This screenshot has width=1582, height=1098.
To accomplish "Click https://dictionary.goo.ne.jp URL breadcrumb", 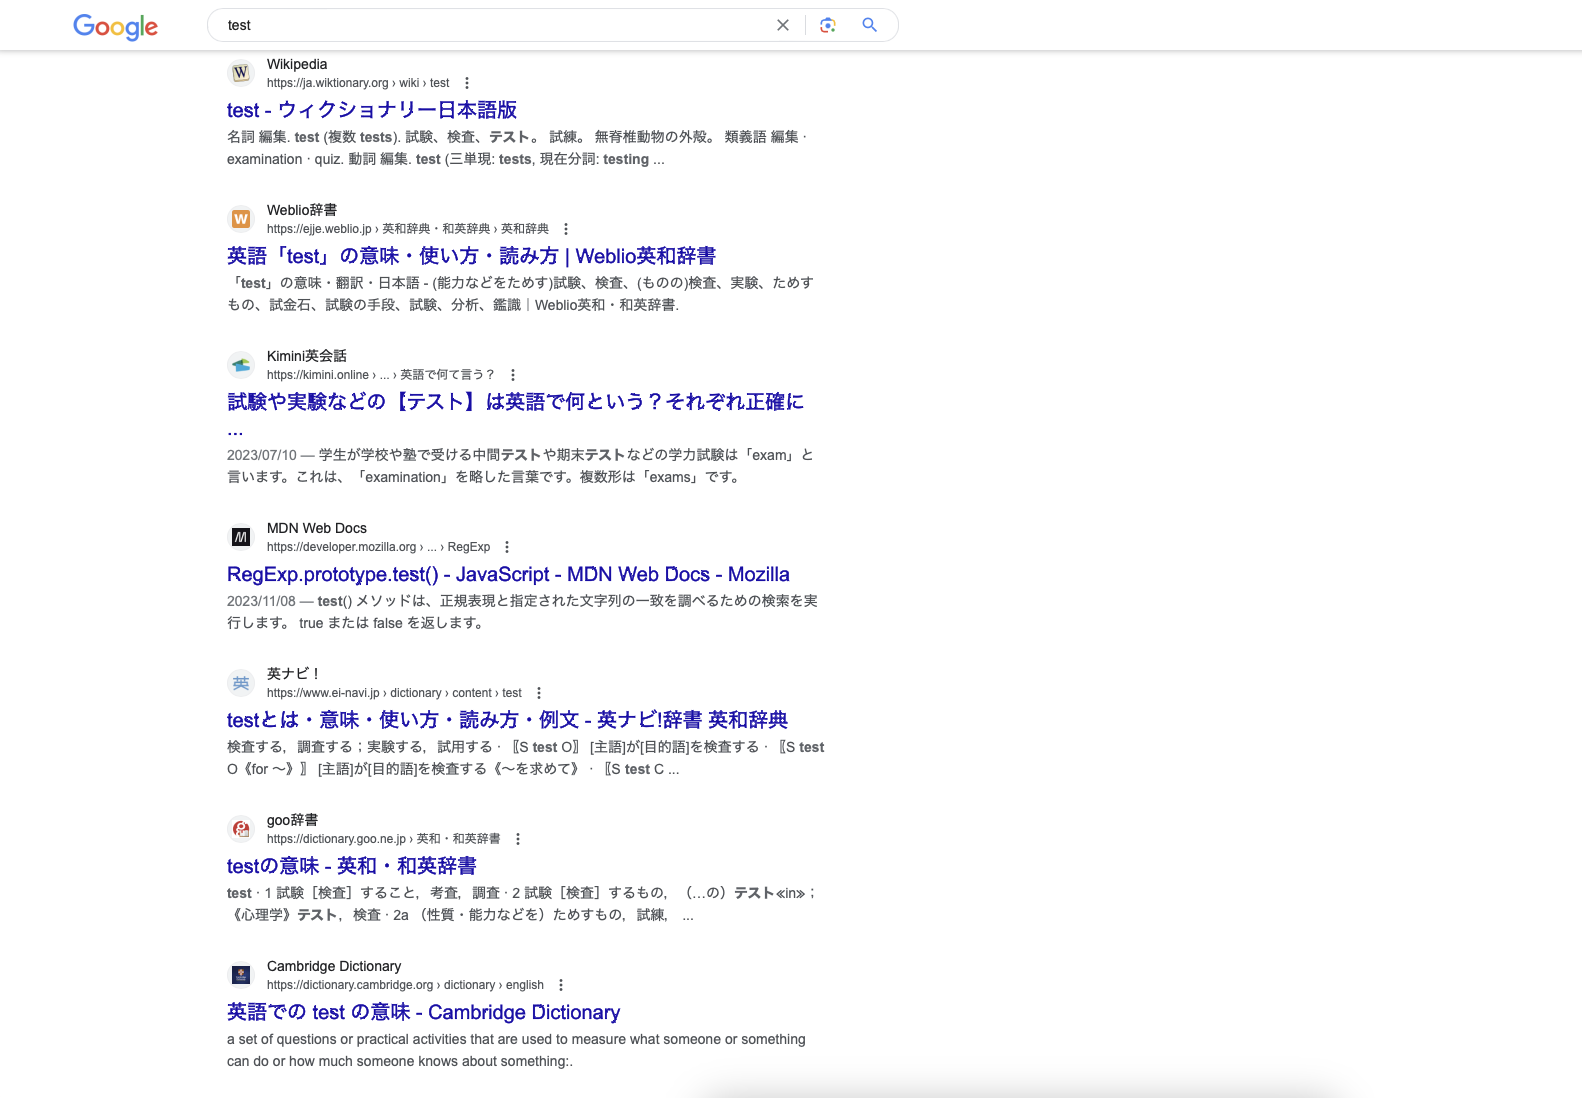I will 384,839.
